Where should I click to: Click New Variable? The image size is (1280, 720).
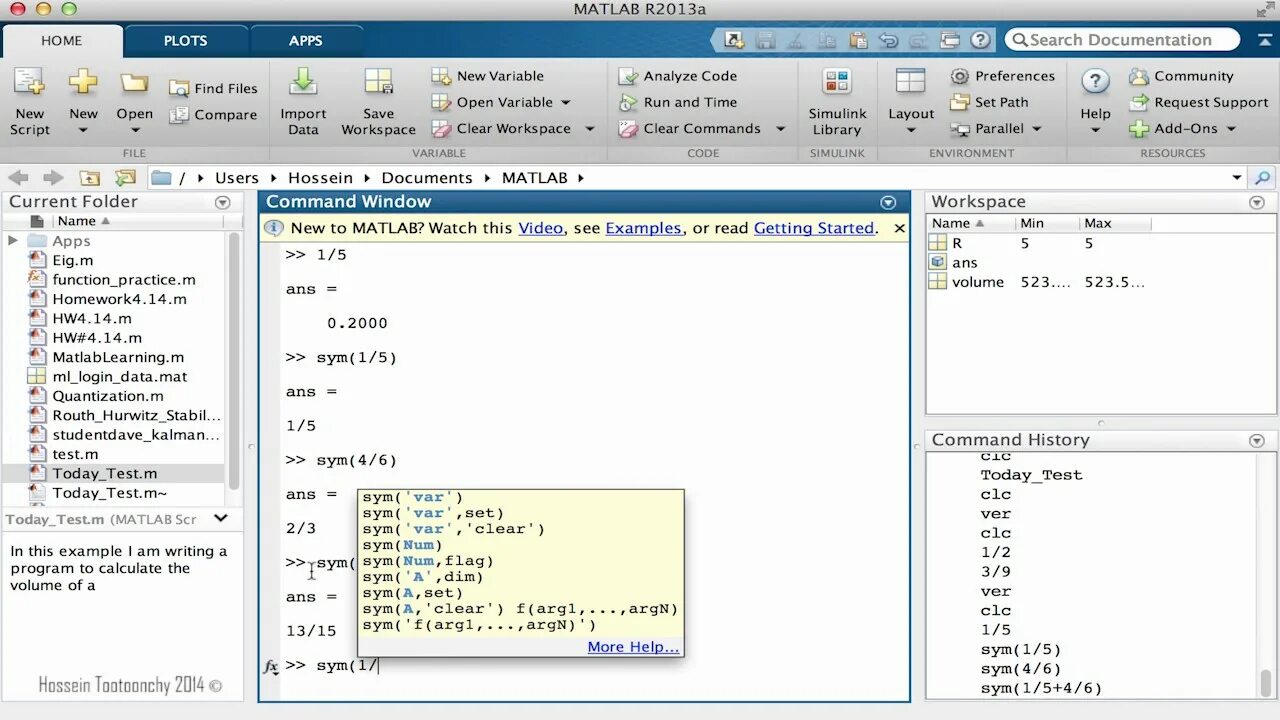(489, 76)
